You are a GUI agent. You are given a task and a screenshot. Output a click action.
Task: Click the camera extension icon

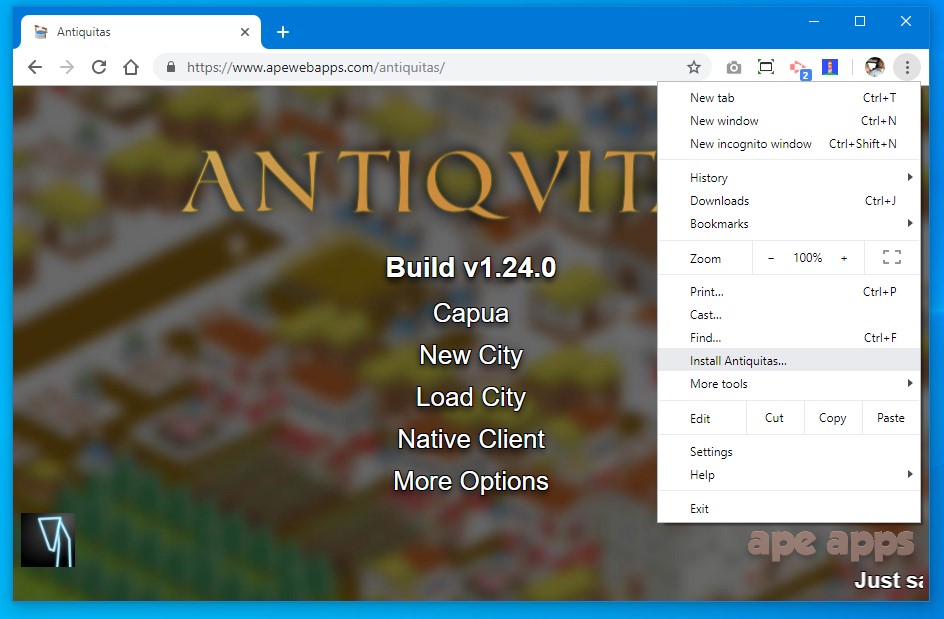point(733,67)
